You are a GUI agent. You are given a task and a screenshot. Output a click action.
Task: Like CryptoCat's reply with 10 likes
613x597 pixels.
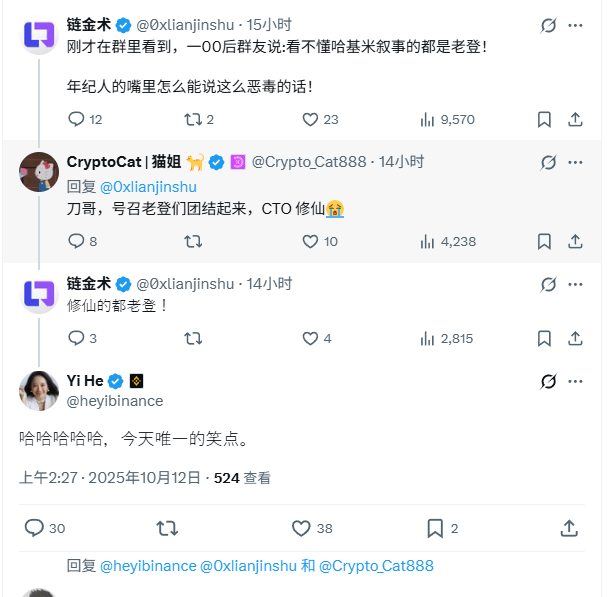(x=310, y=241)
